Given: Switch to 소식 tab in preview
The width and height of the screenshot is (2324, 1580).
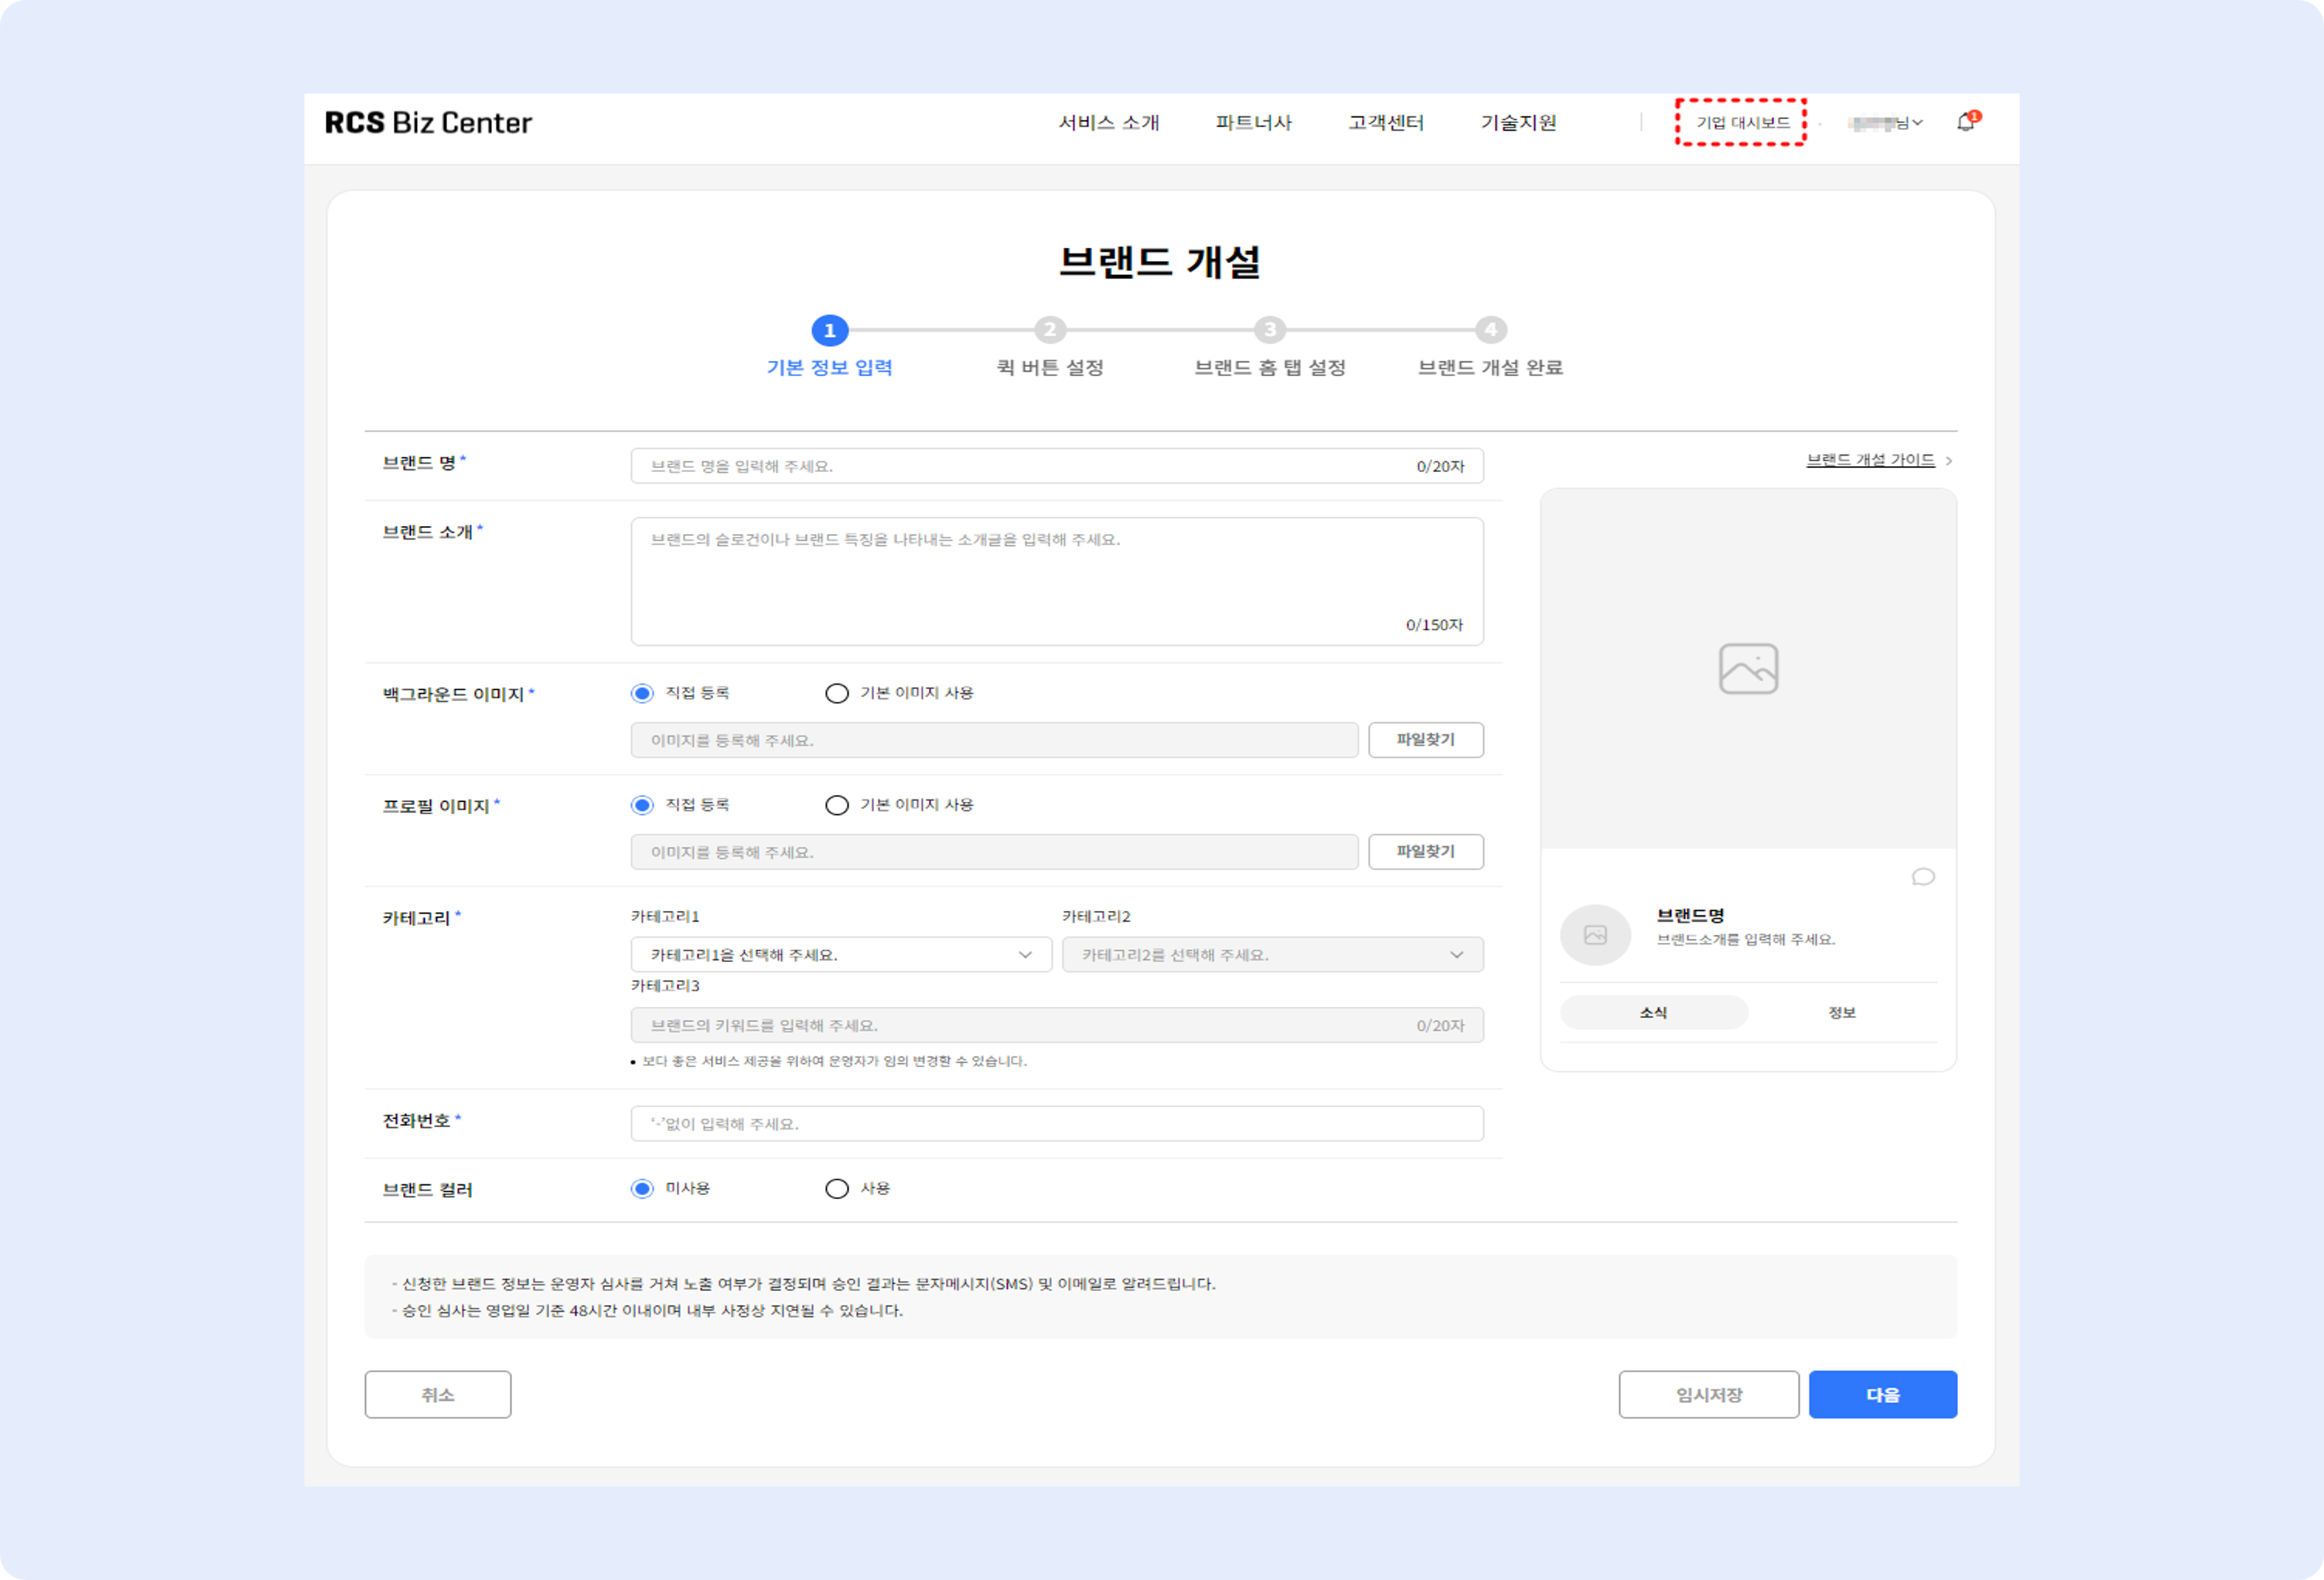Looking at the screenshot, I should pyautogui.click(x=1653, y=1012).
